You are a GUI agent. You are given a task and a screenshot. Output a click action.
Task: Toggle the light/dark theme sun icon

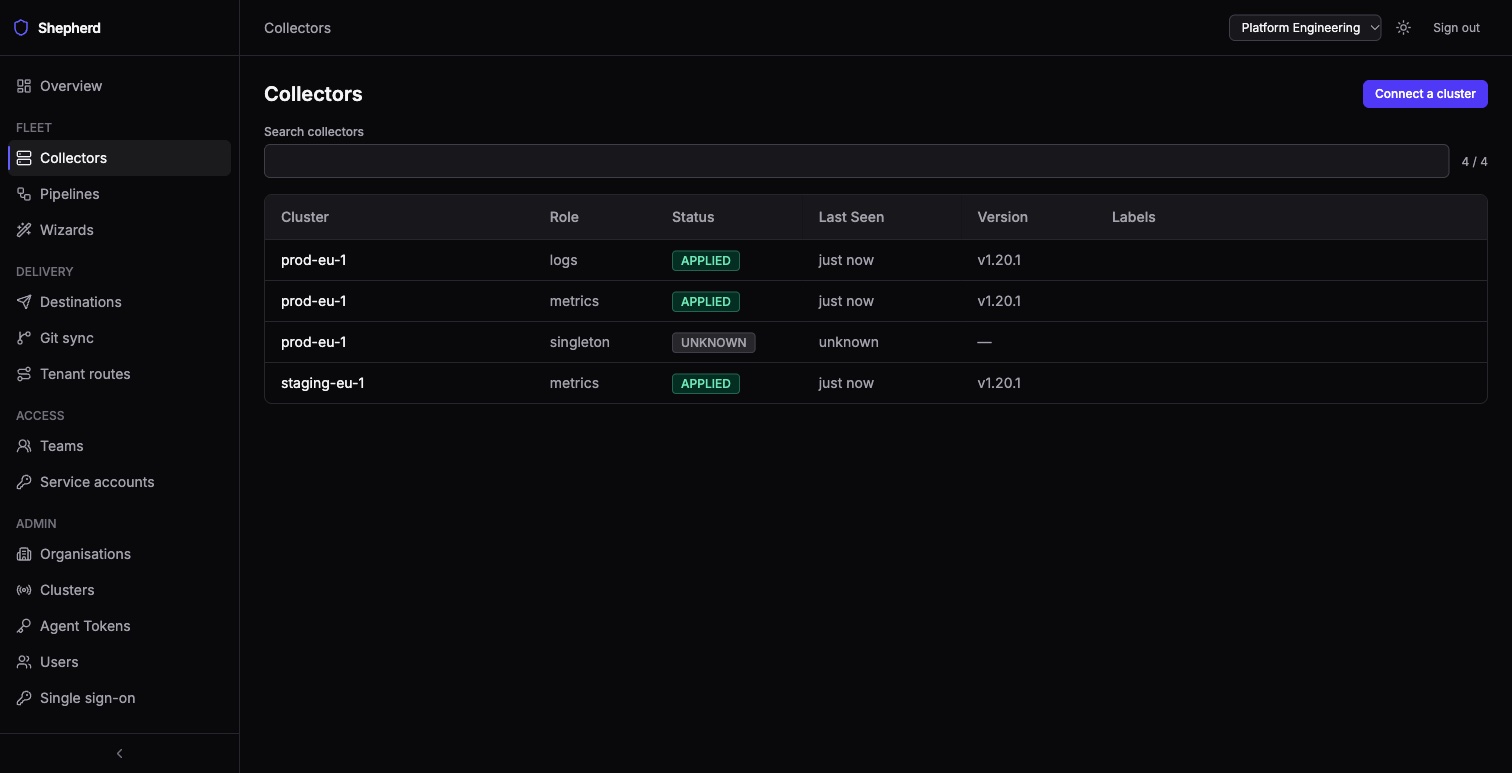click(1403, 28)
